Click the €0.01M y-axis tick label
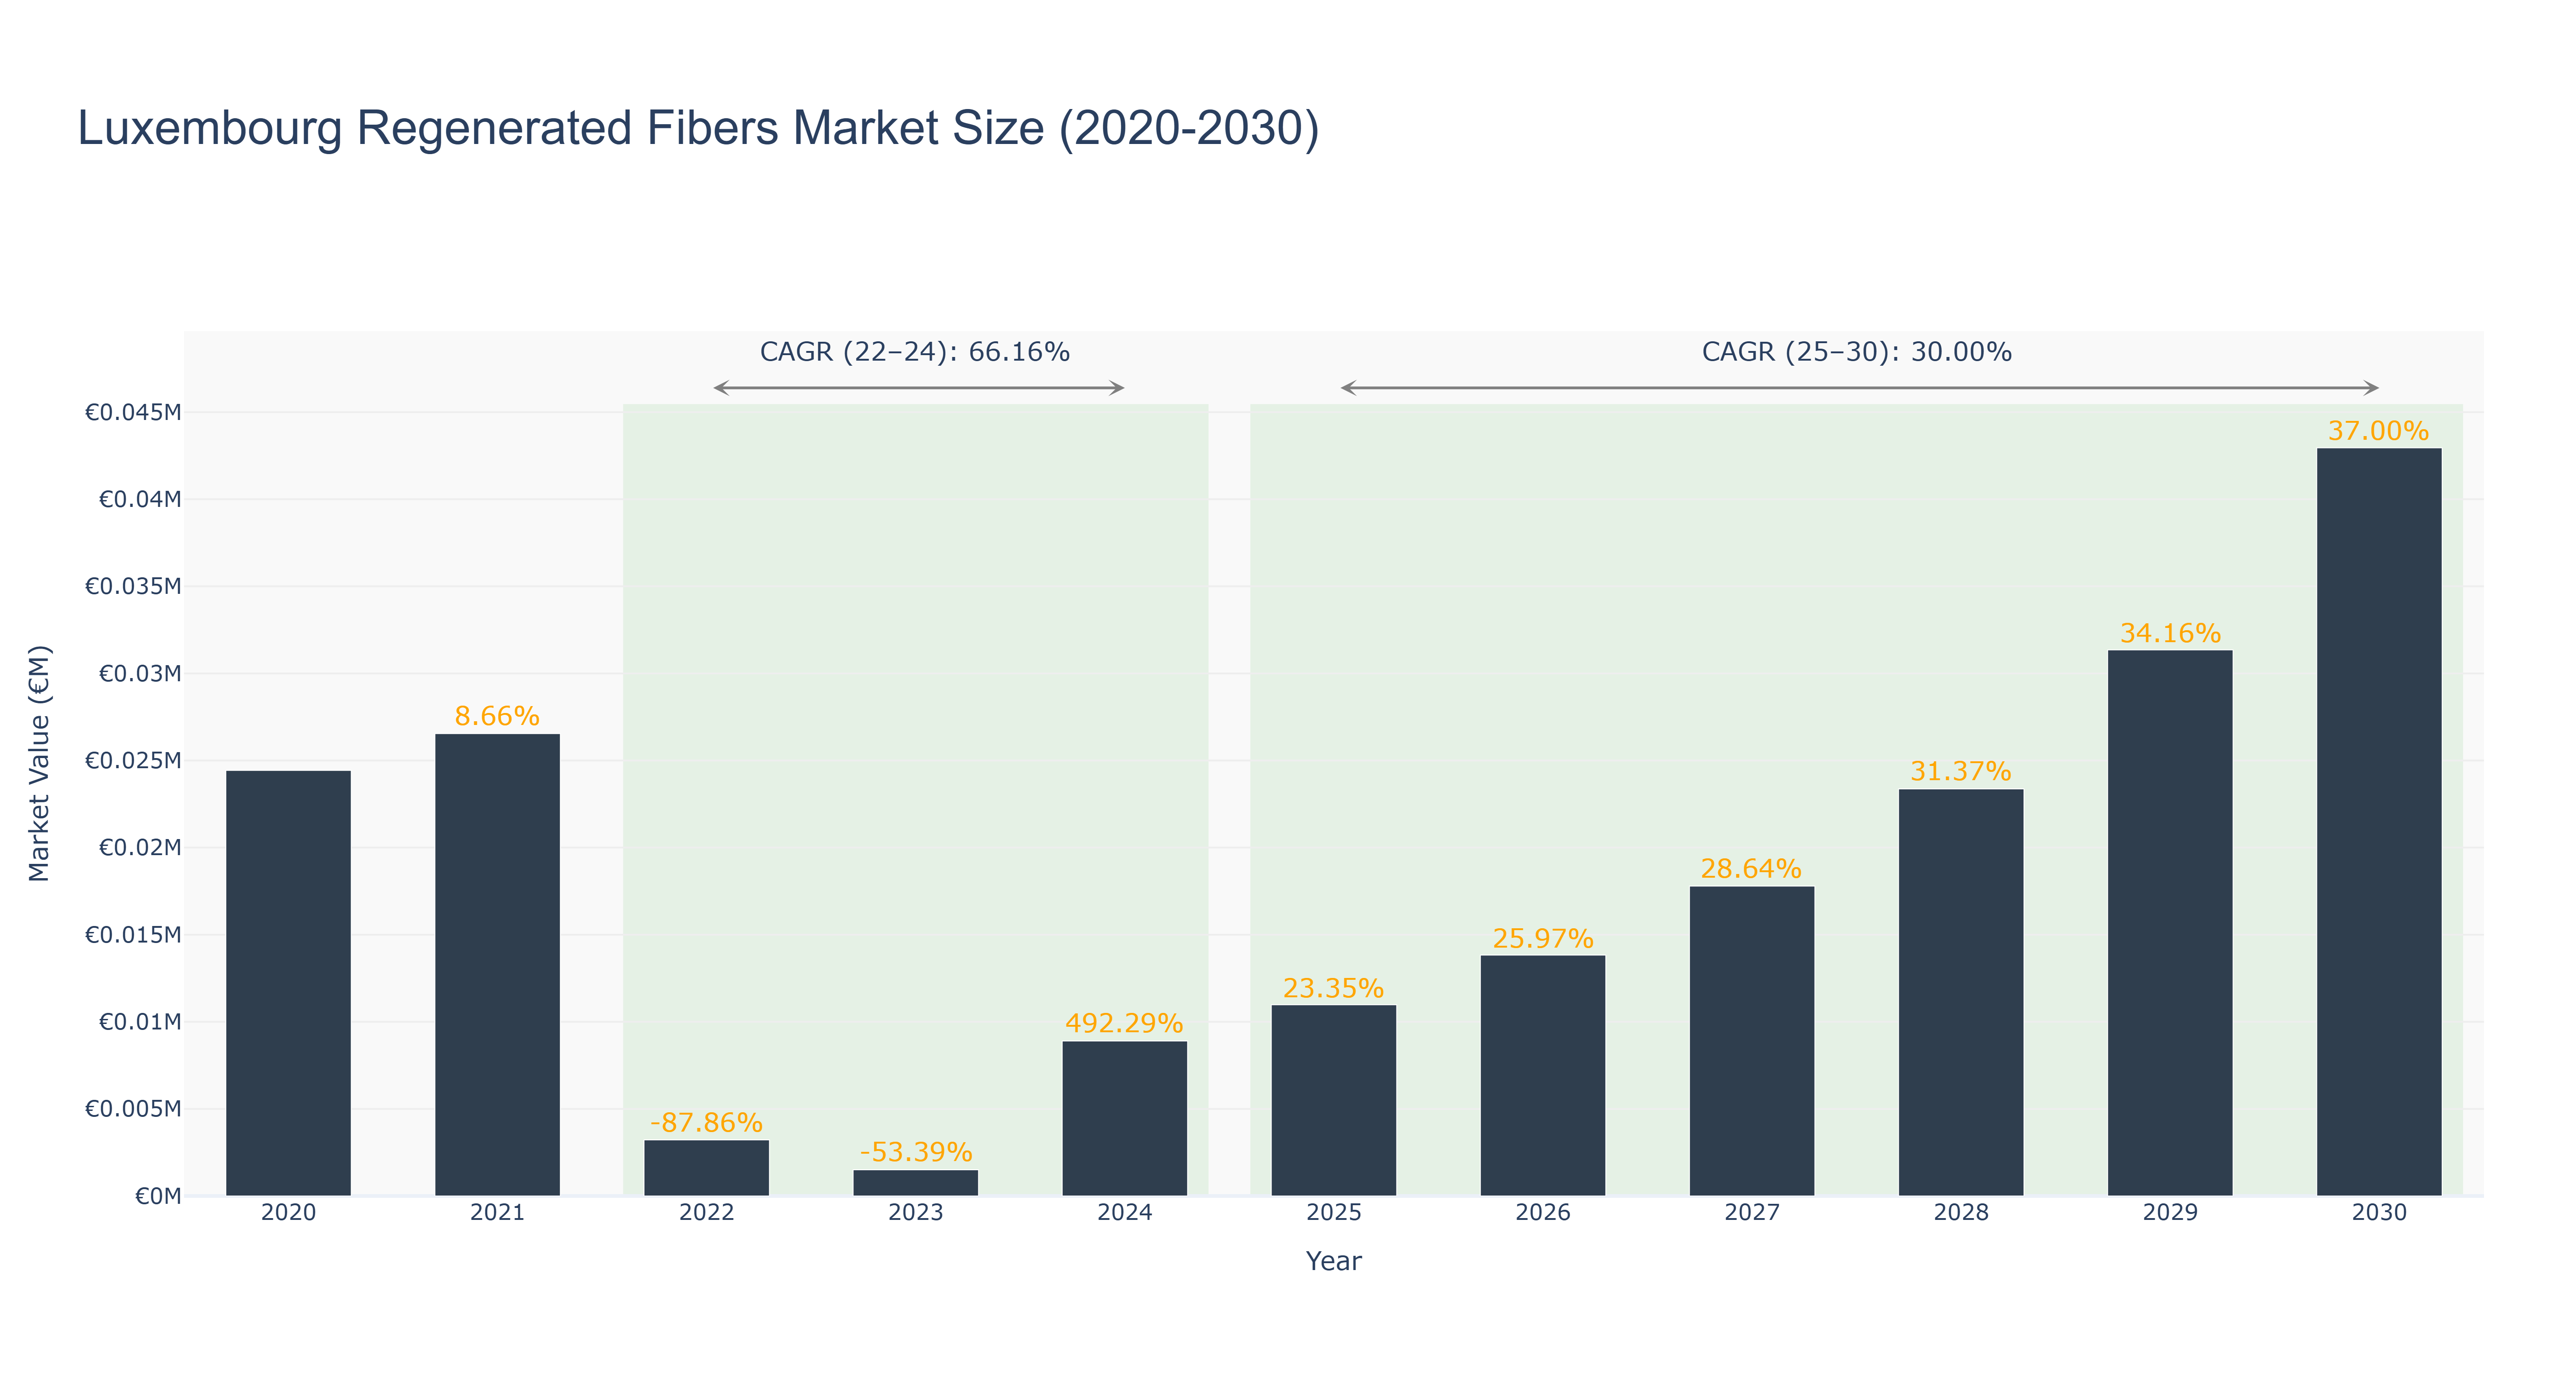 pos(140,1022)
